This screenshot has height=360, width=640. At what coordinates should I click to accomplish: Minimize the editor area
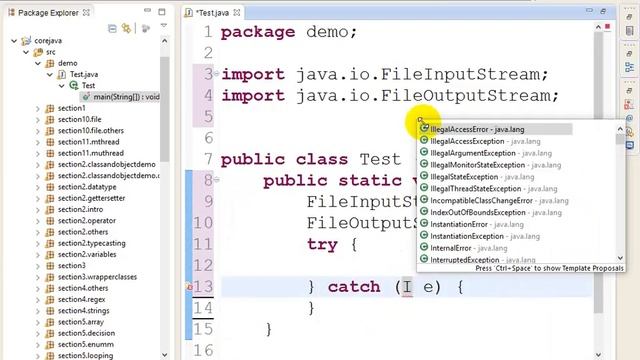click(589, 11)
